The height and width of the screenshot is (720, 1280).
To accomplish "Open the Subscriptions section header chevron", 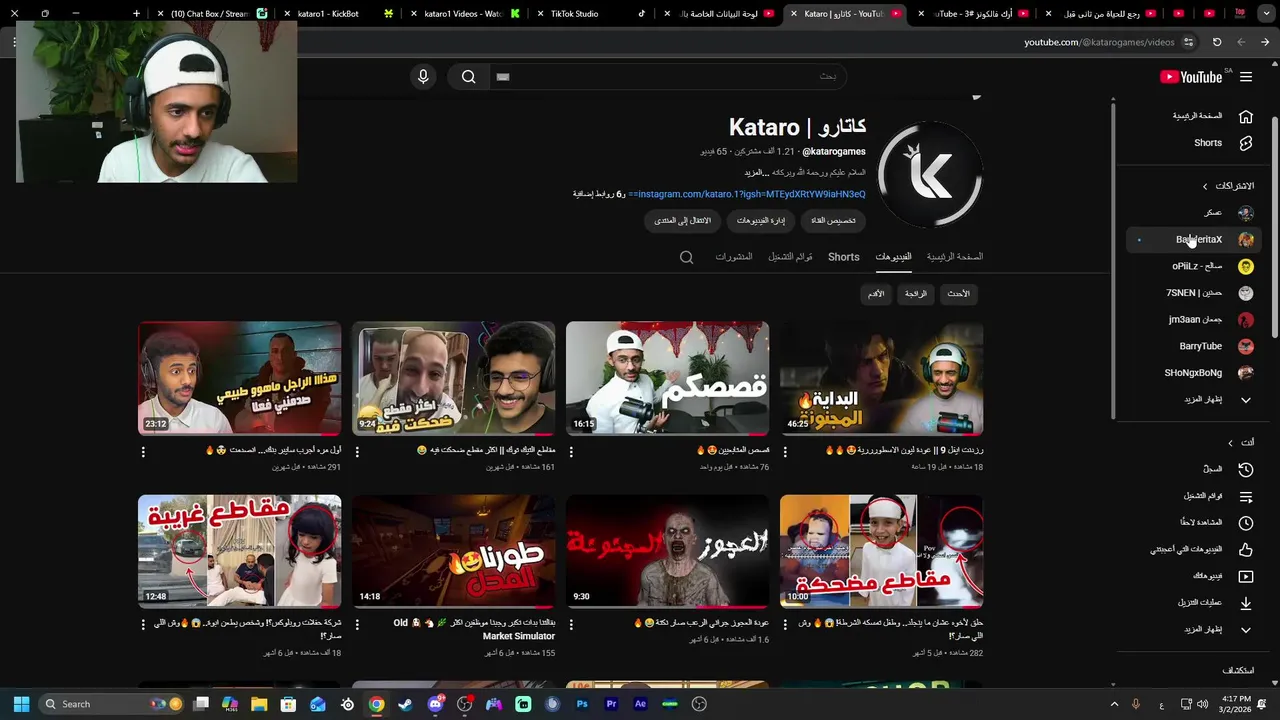I will tap(1205, 186).
